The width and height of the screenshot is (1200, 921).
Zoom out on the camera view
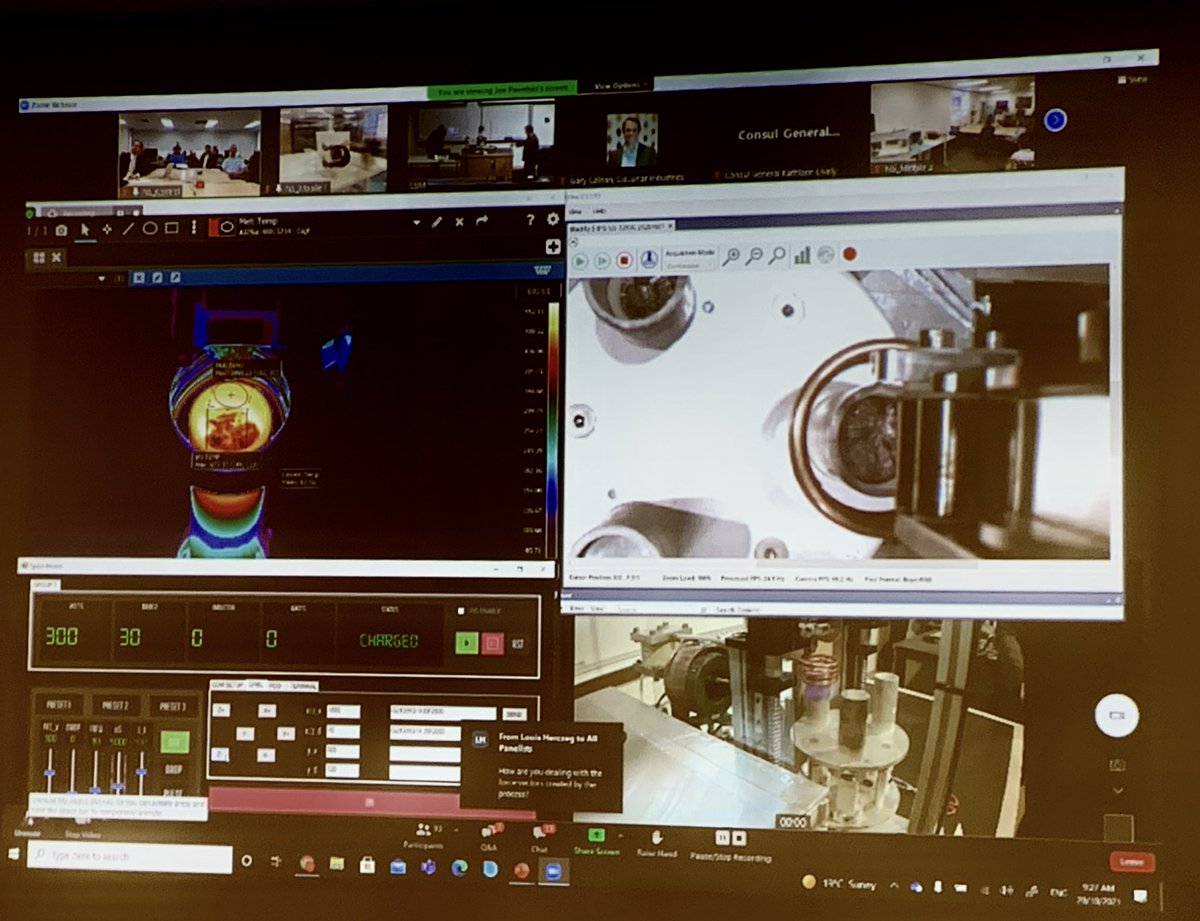754,257
